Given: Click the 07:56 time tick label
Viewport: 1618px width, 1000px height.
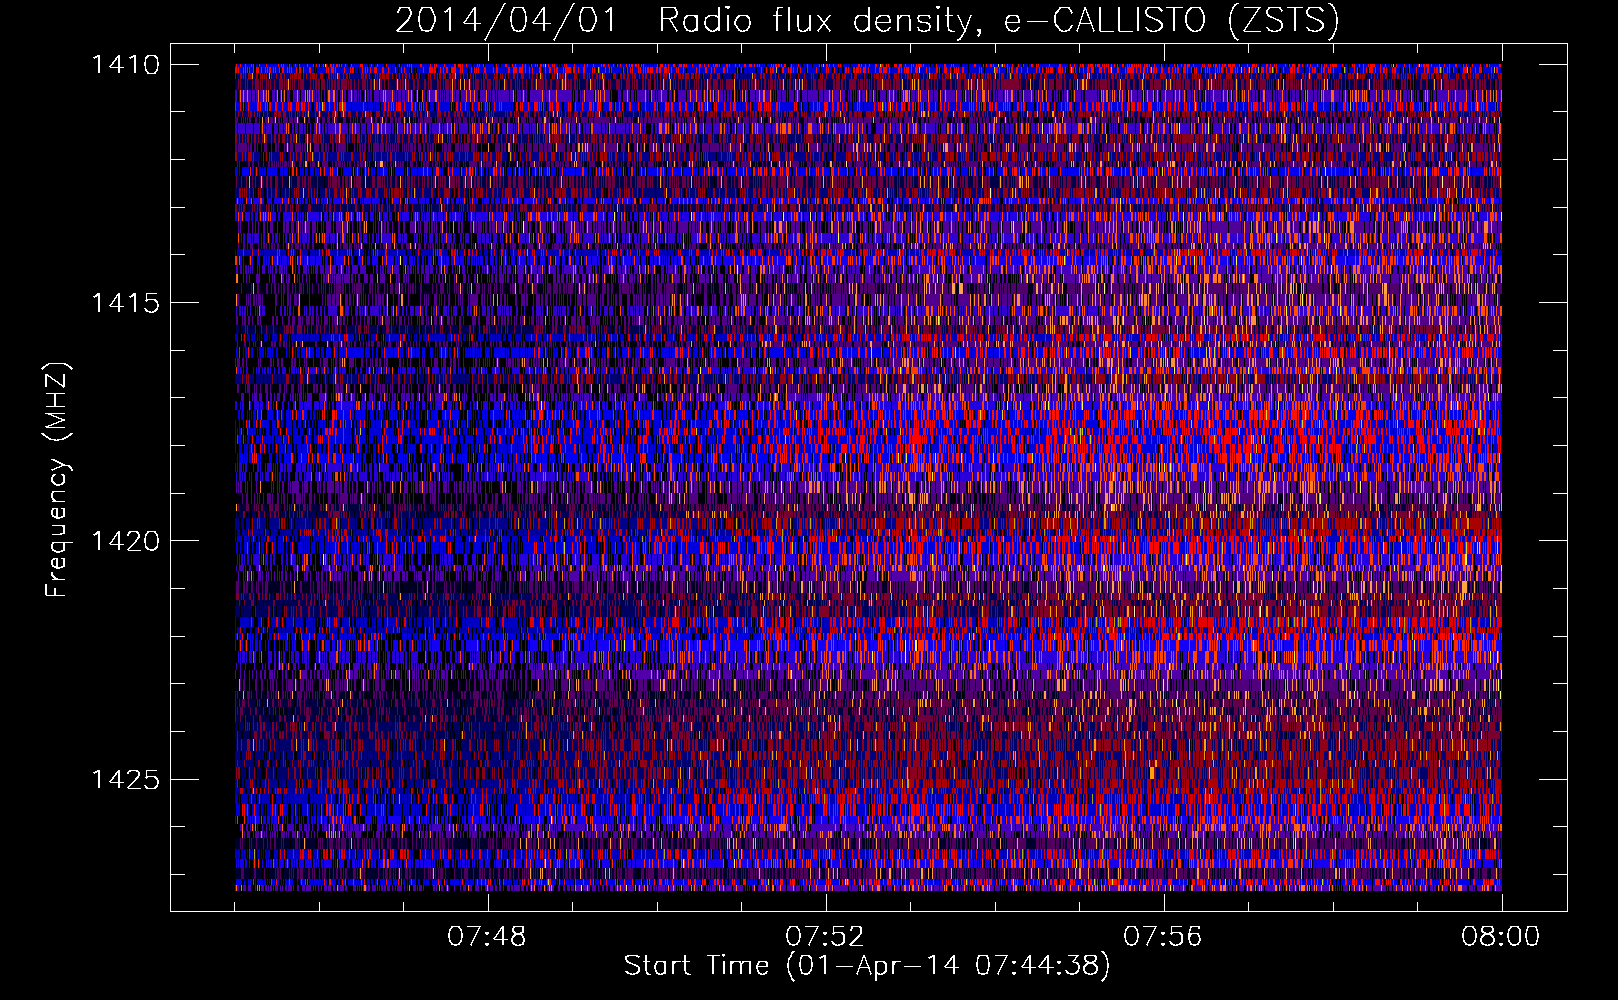Looking at the screenshot, I should (x=1163, y=937).
